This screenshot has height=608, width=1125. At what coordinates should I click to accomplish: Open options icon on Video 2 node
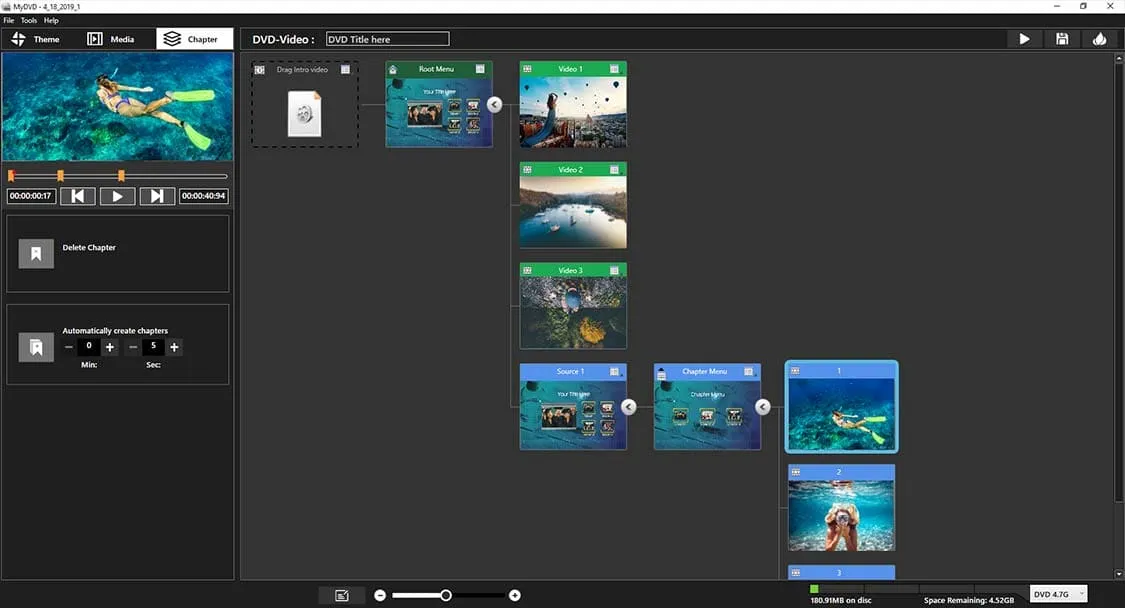[614, 169]
